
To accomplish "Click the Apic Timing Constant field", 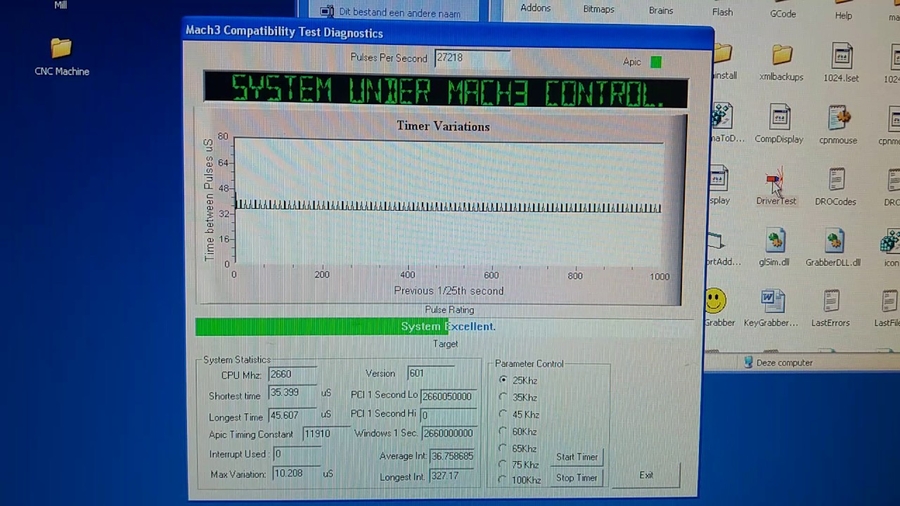I will [325, 434].
